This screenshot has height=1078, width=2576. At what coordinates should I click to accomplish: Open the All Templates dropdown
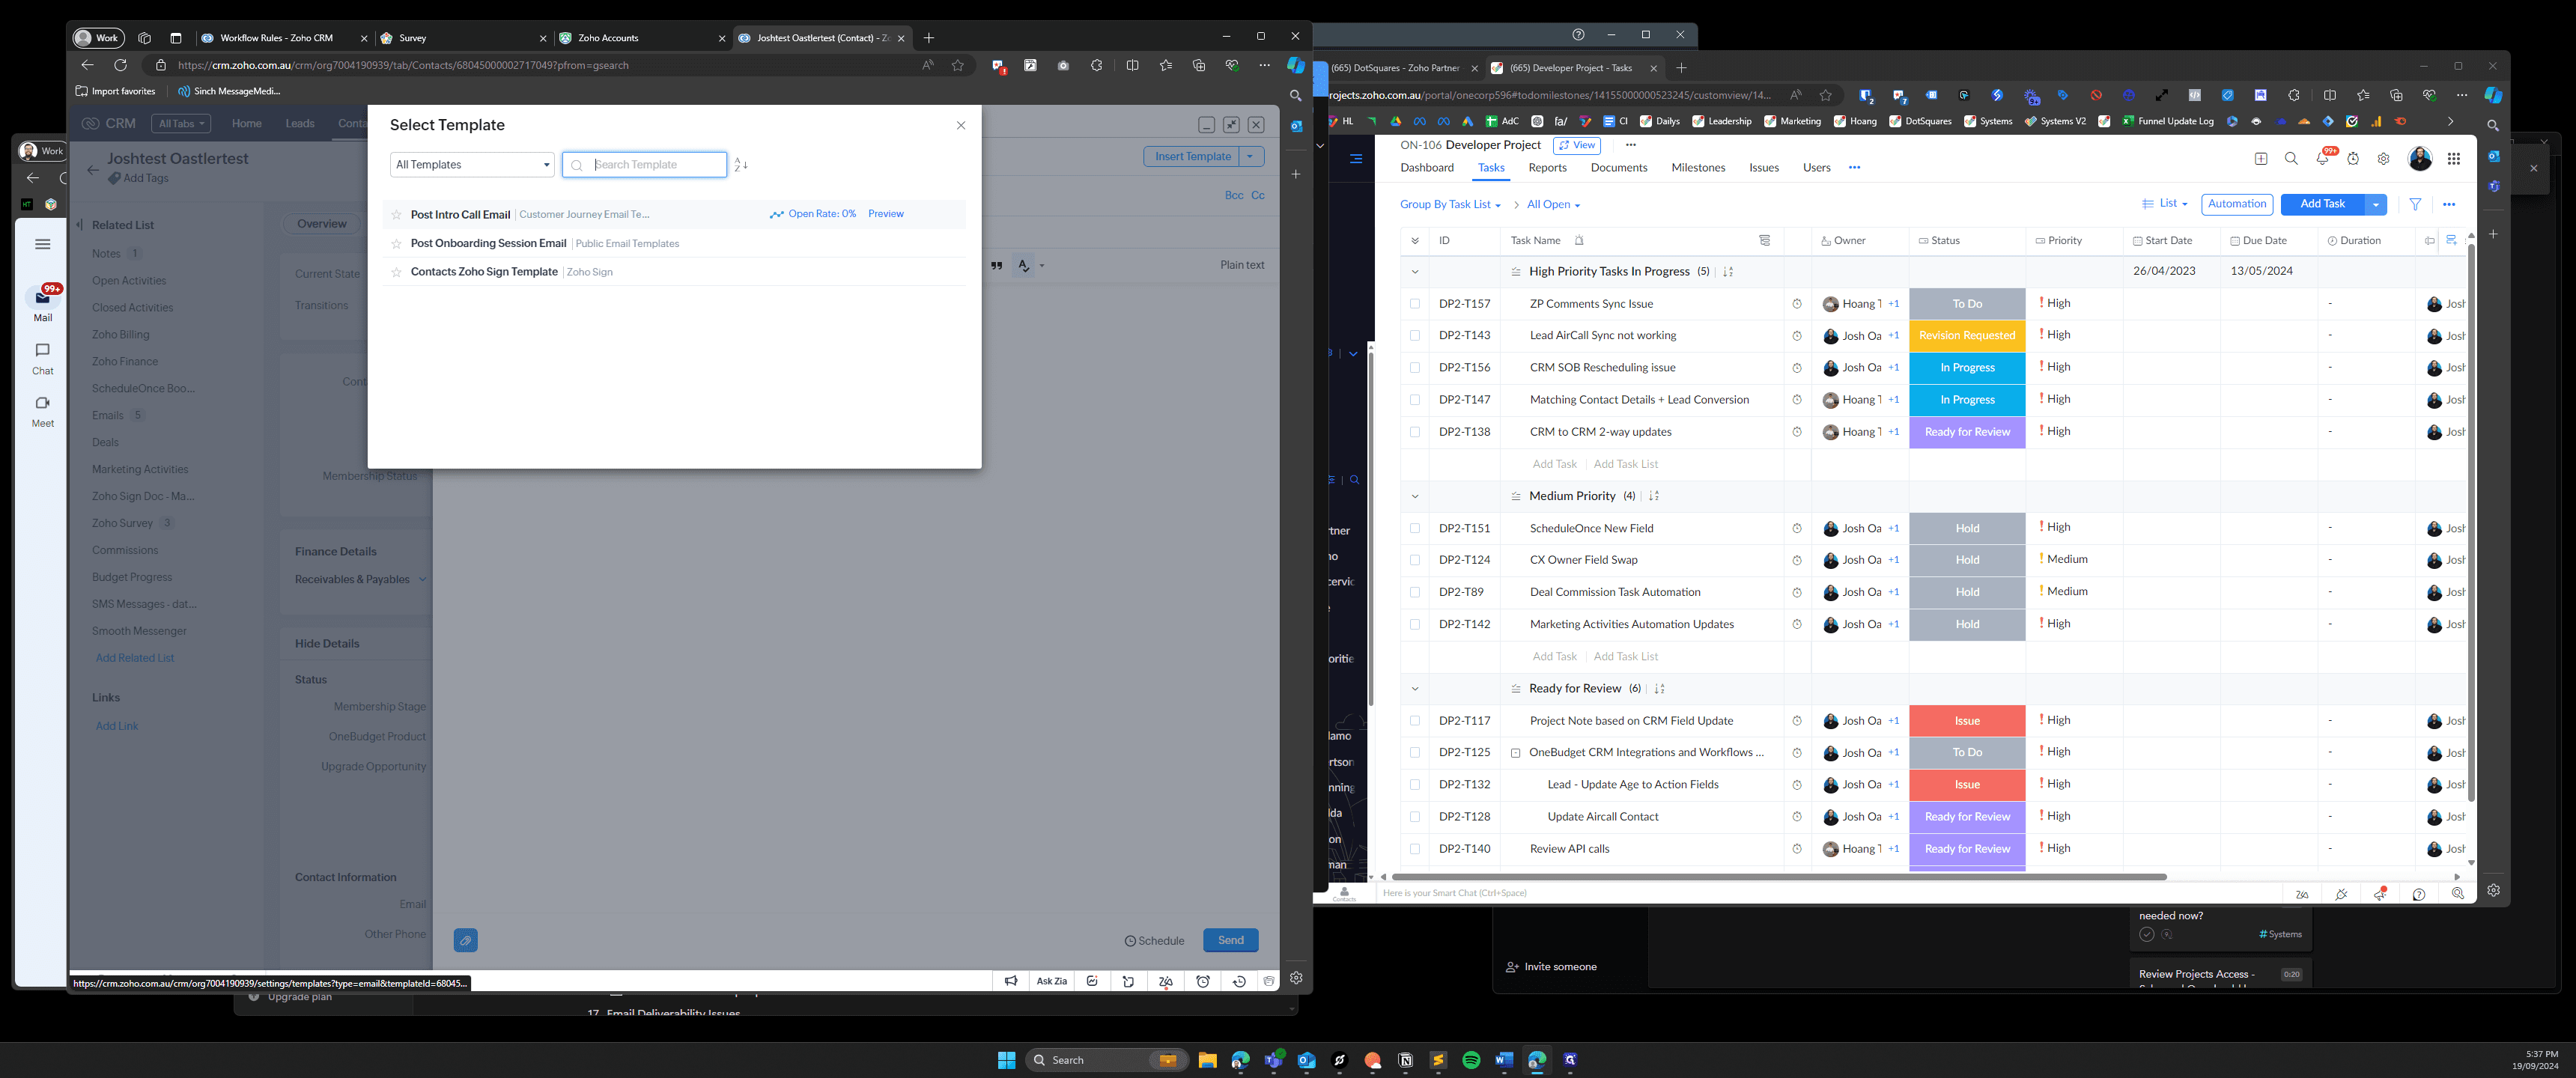pos(472,165)
